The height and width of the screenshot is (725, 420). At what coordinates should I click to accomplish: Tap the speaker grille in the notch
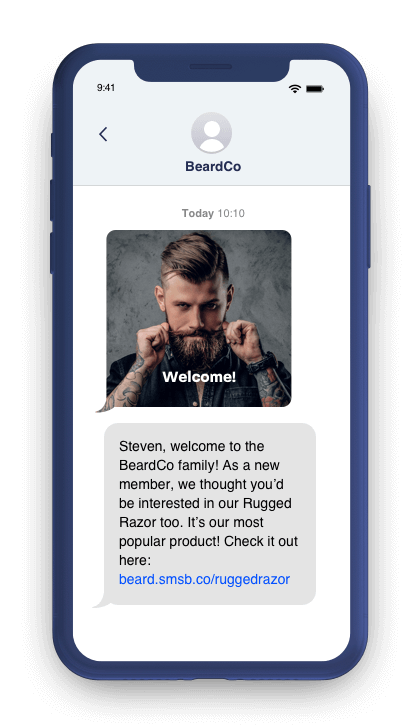[211, 67]
